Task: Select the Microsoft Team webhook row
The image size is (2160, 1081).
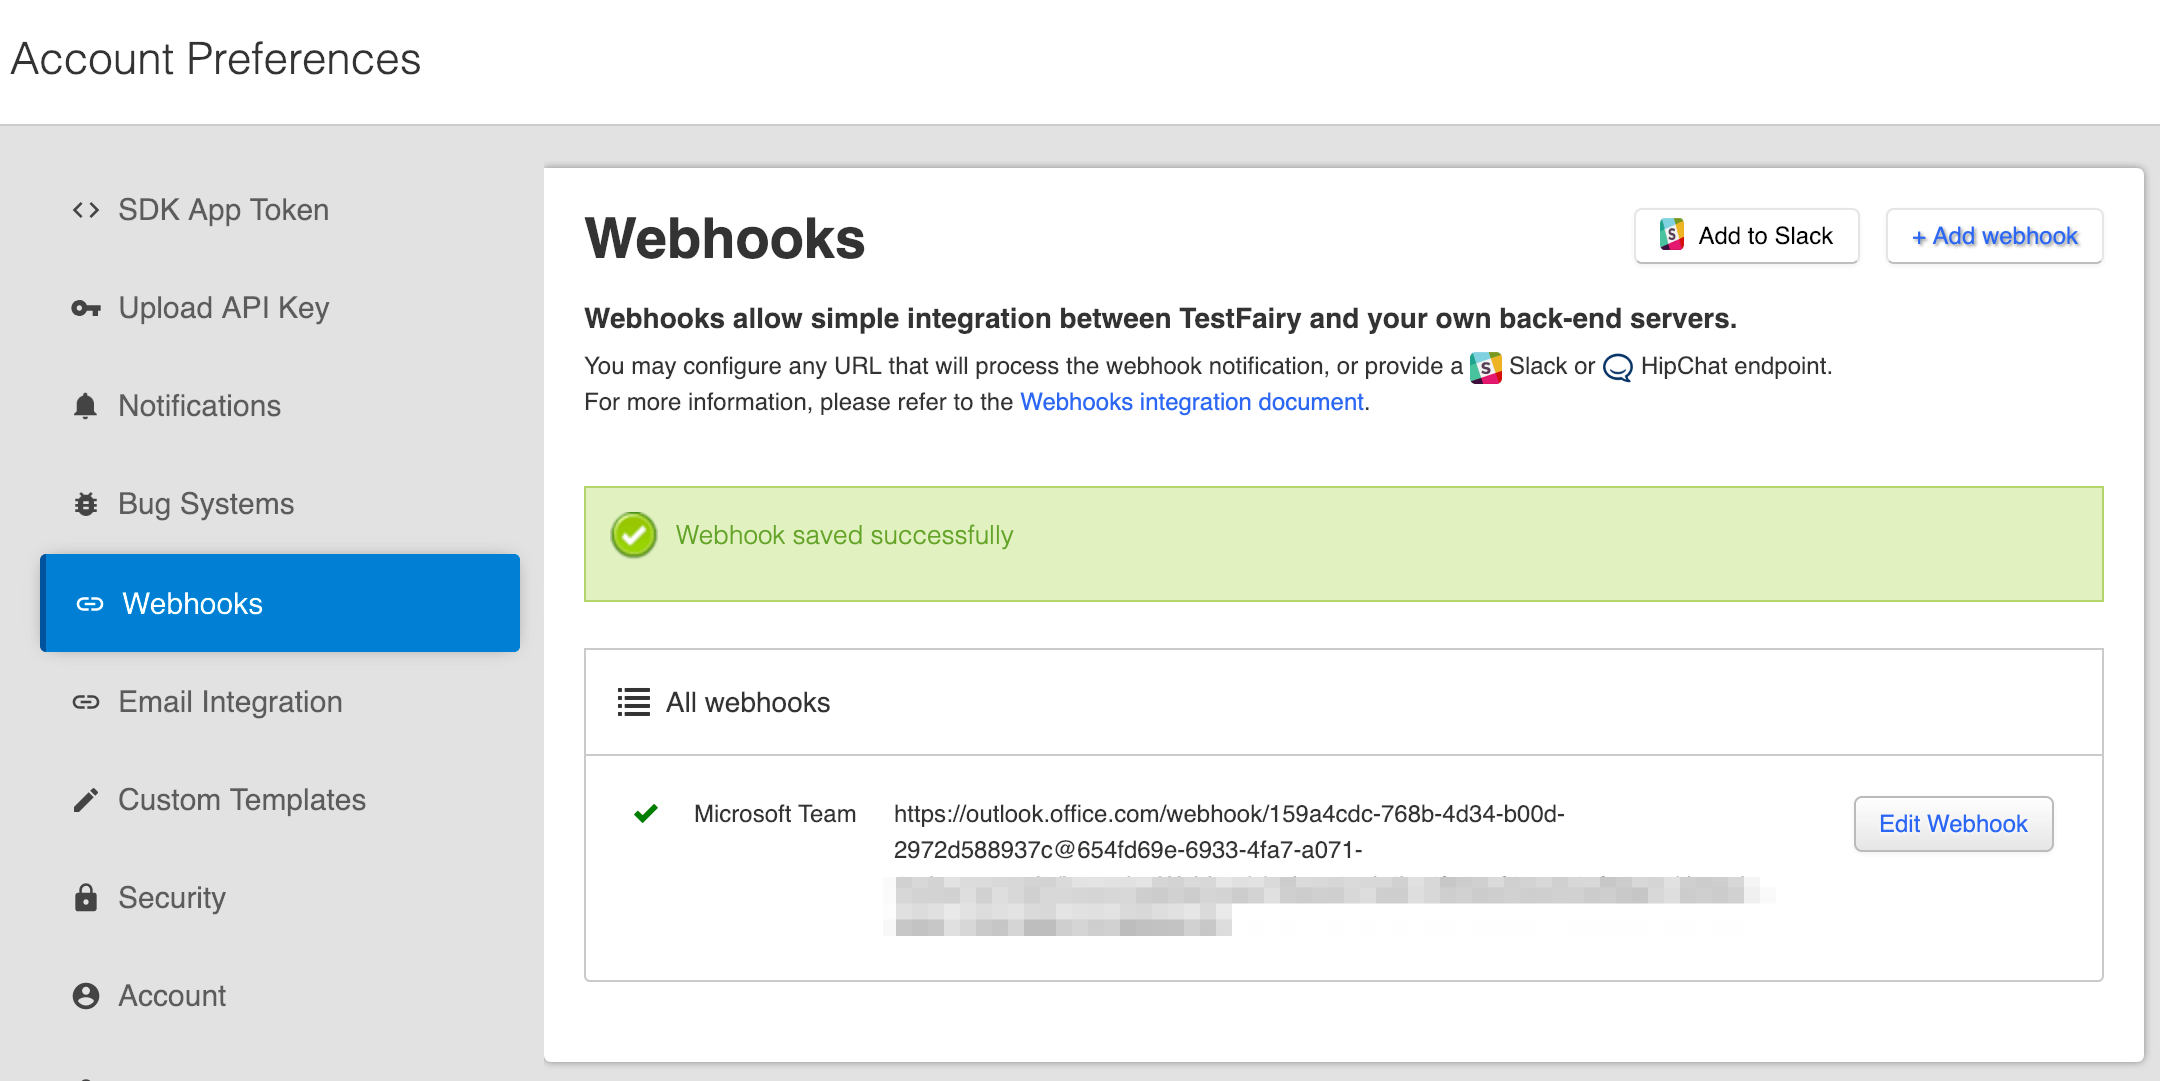Action: point(775,813)
